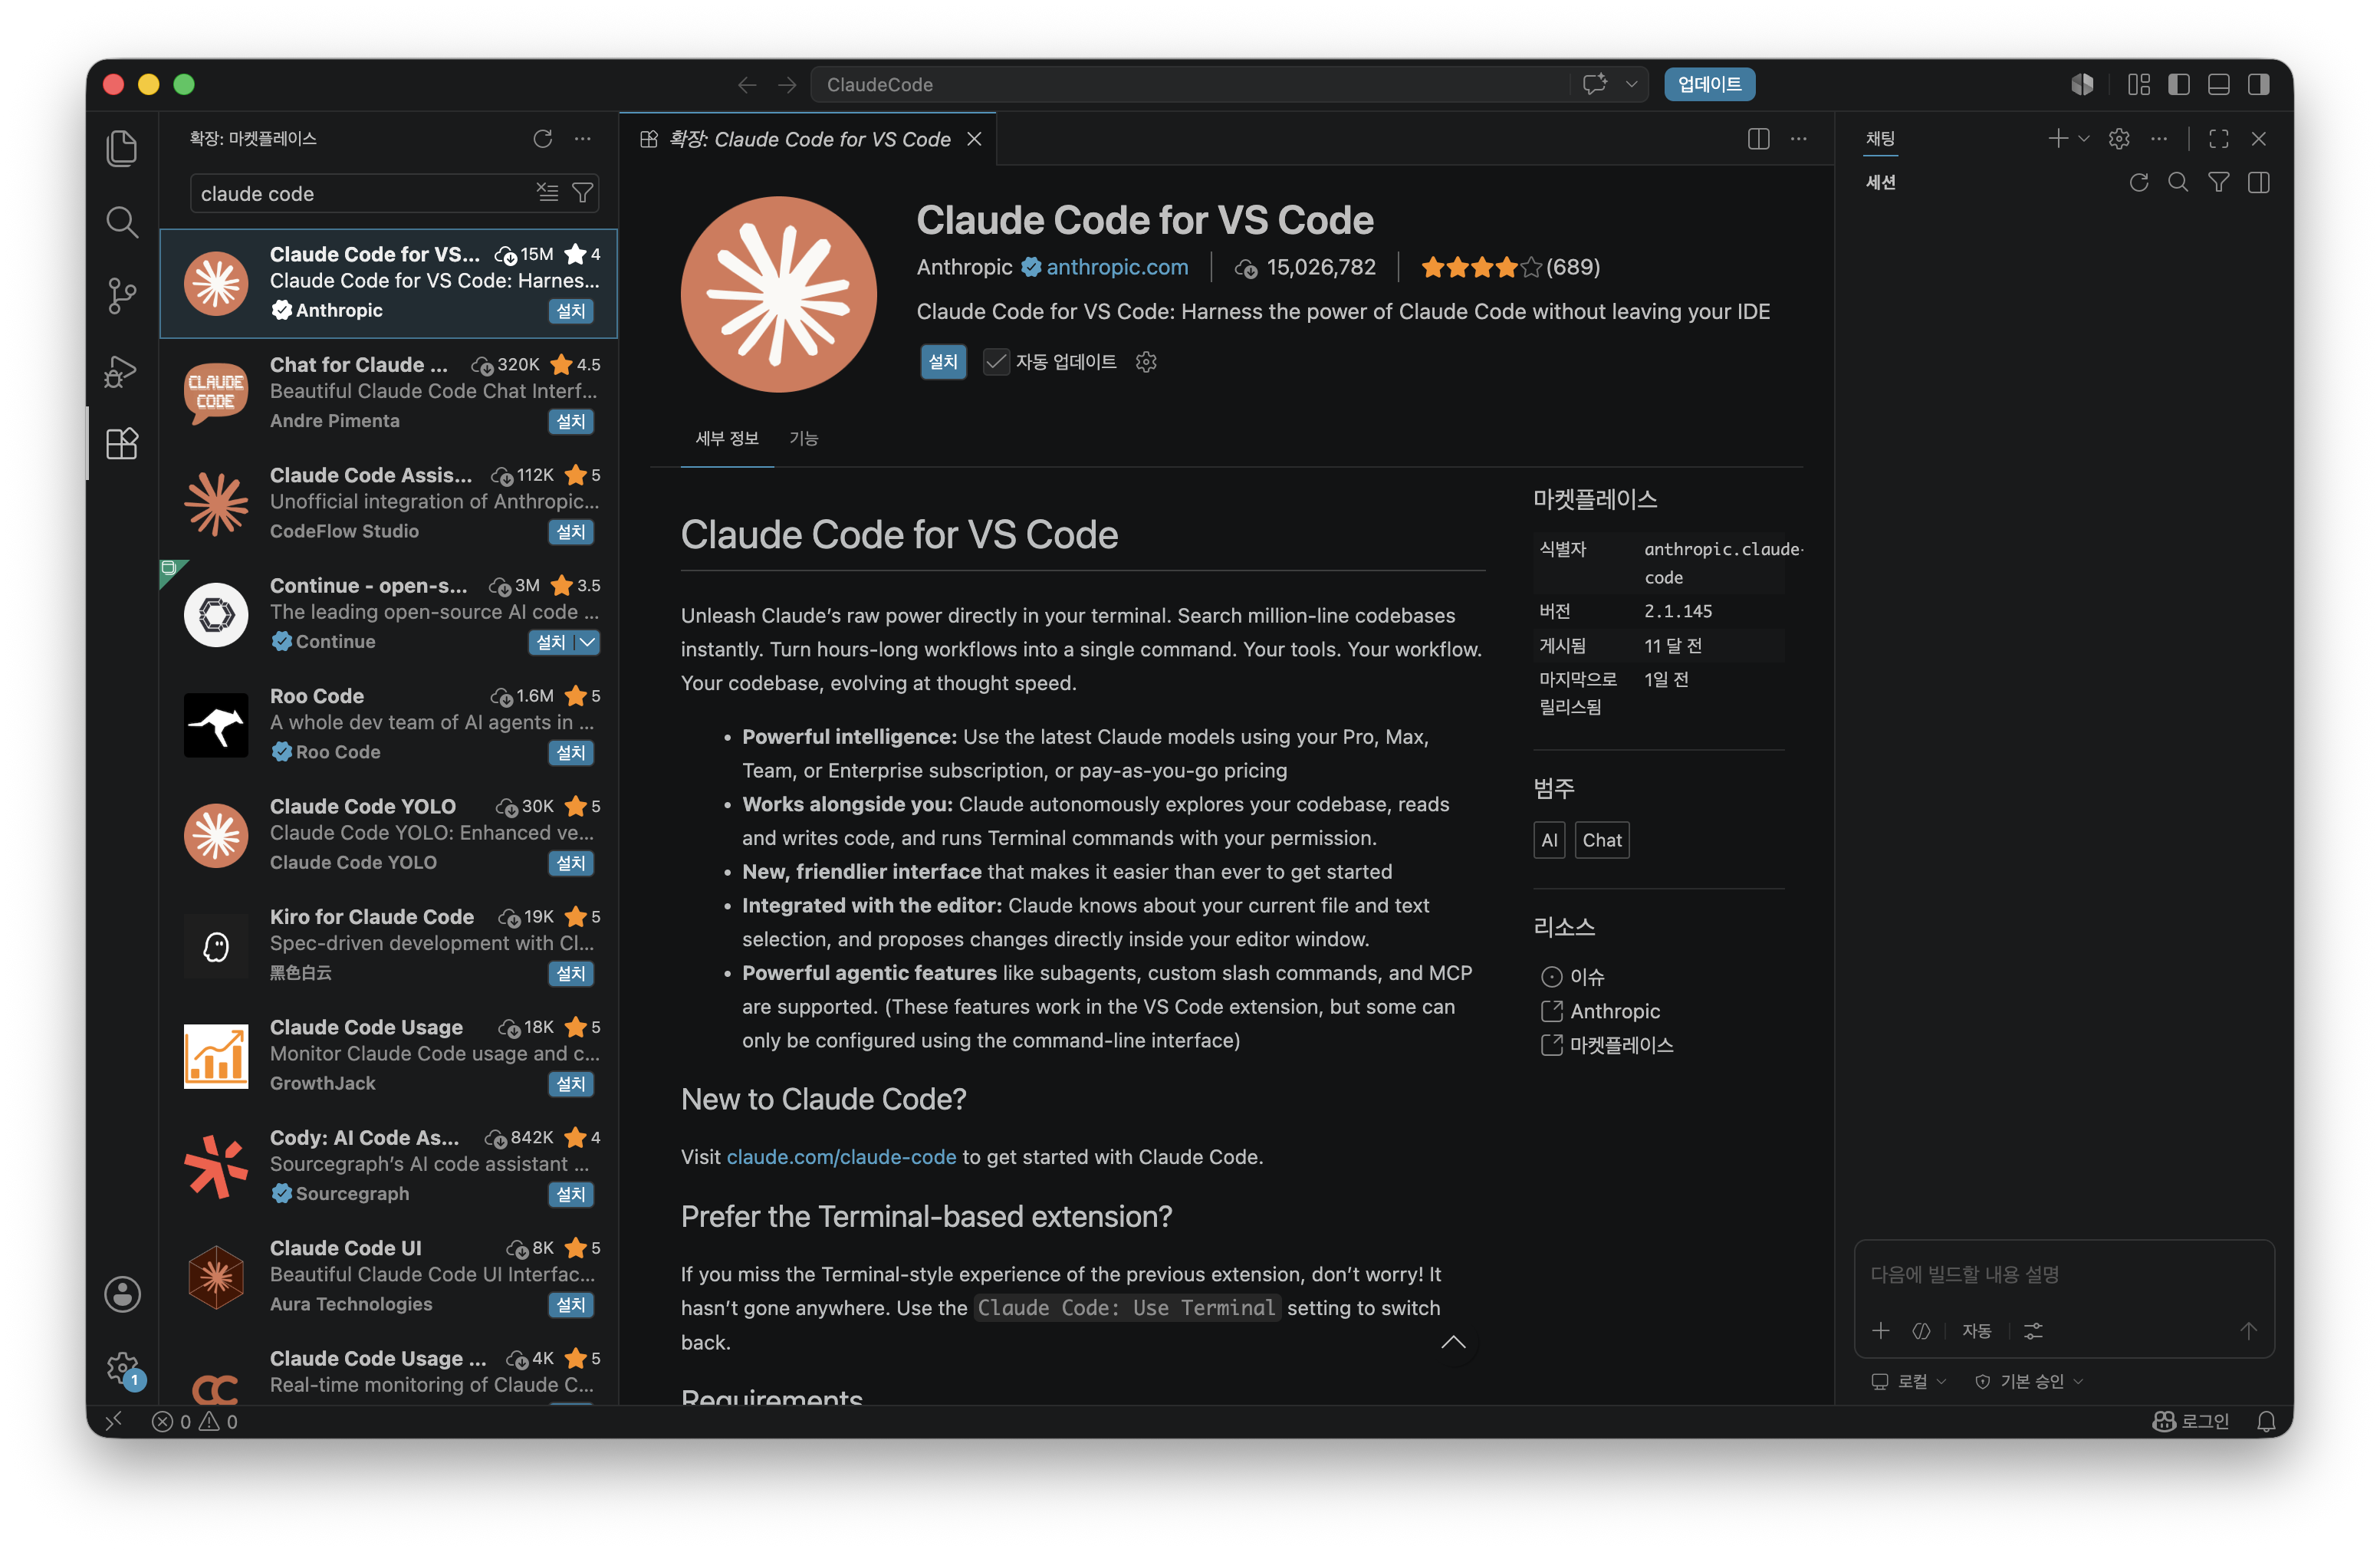Open the extension settings gear near auto update
Screen dimensions: 2380x1552
click(x=1146, y=362)
